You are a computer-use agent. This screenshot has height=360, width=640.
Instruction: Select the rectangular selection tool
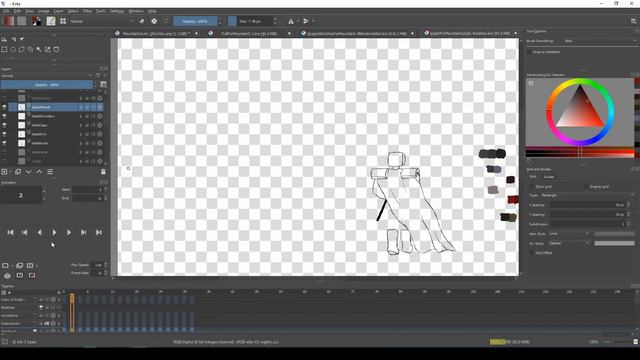click(x=4, y=49)
